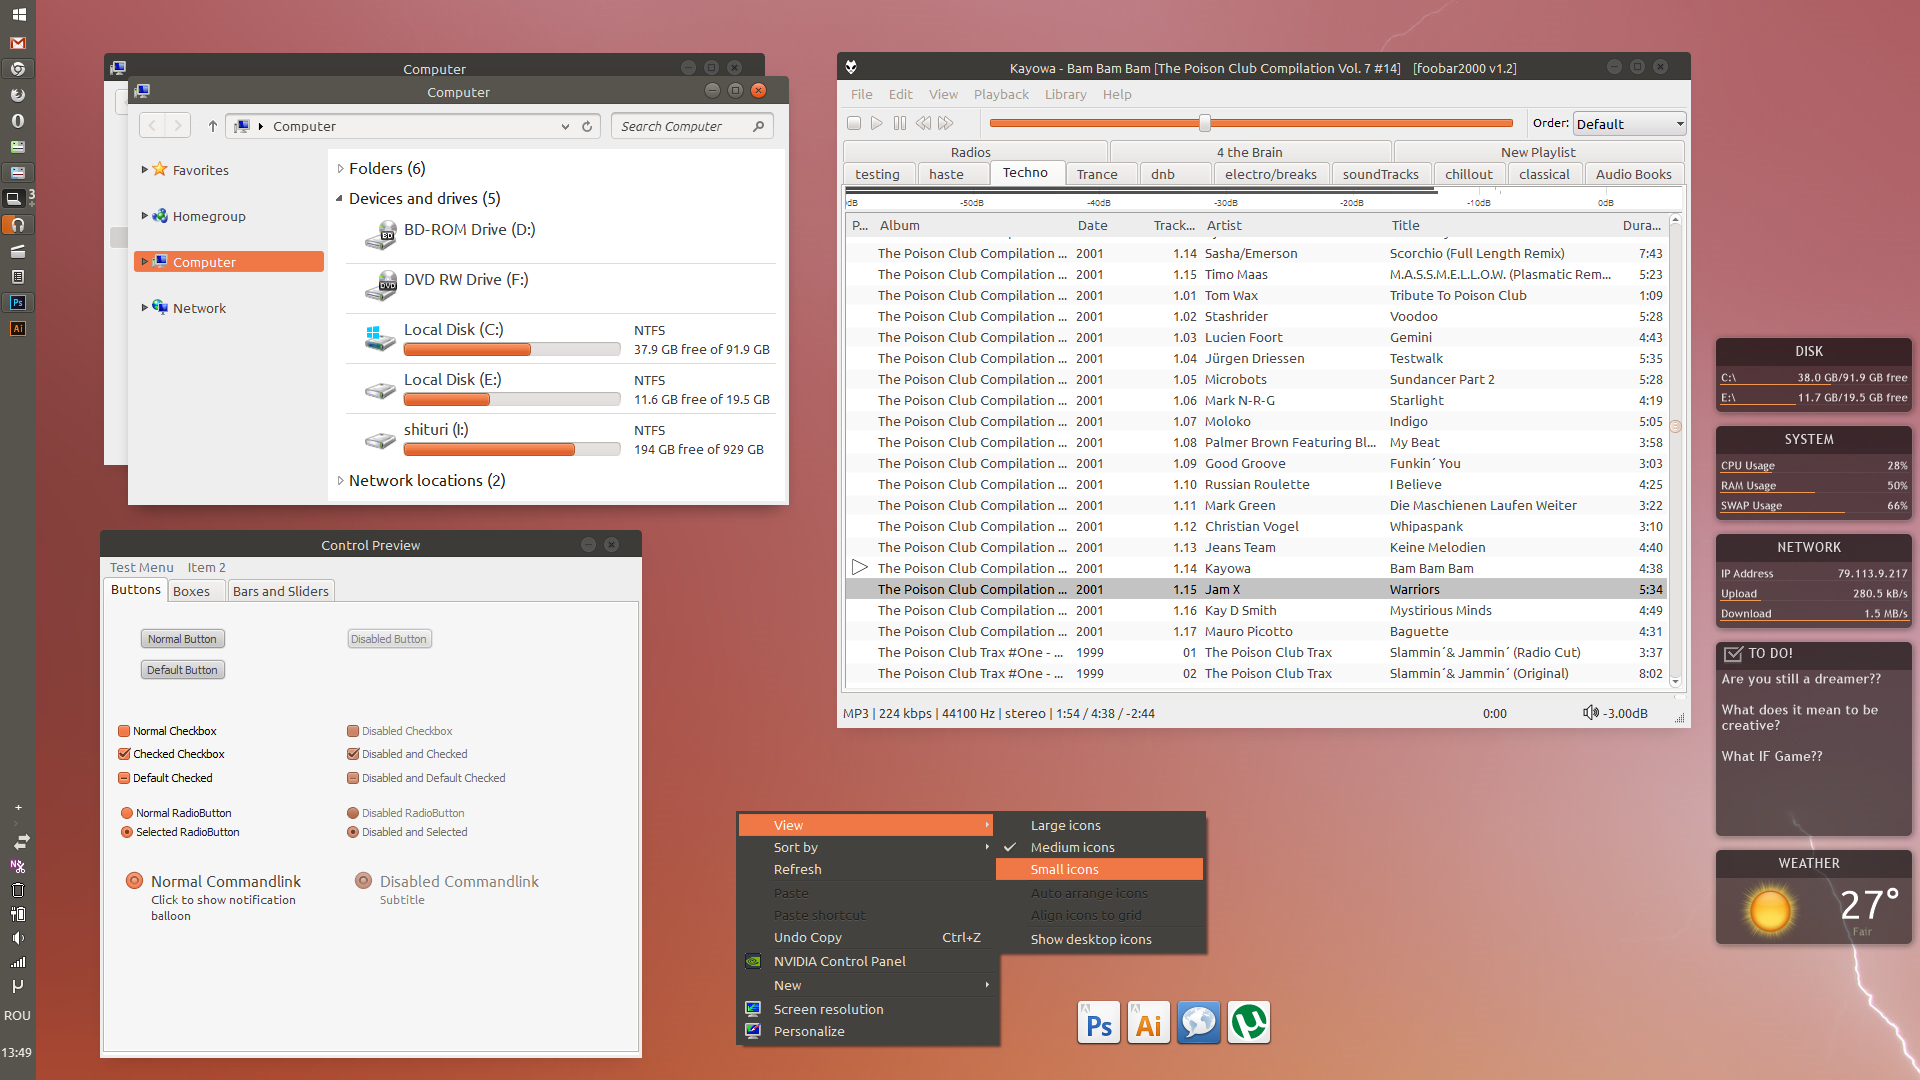The image size is (1920, 1080).
Task: Go up one level in explorer
Action: (x=213, y=126)
